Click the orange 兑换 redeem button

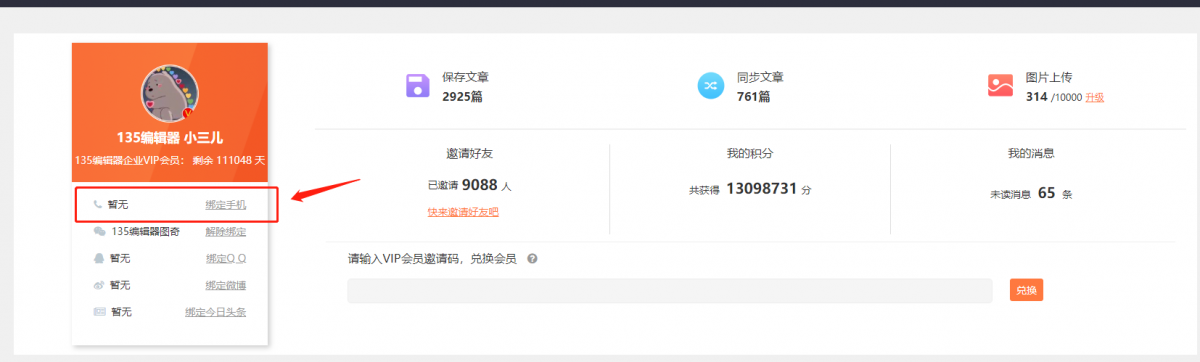pos(1026,290)
